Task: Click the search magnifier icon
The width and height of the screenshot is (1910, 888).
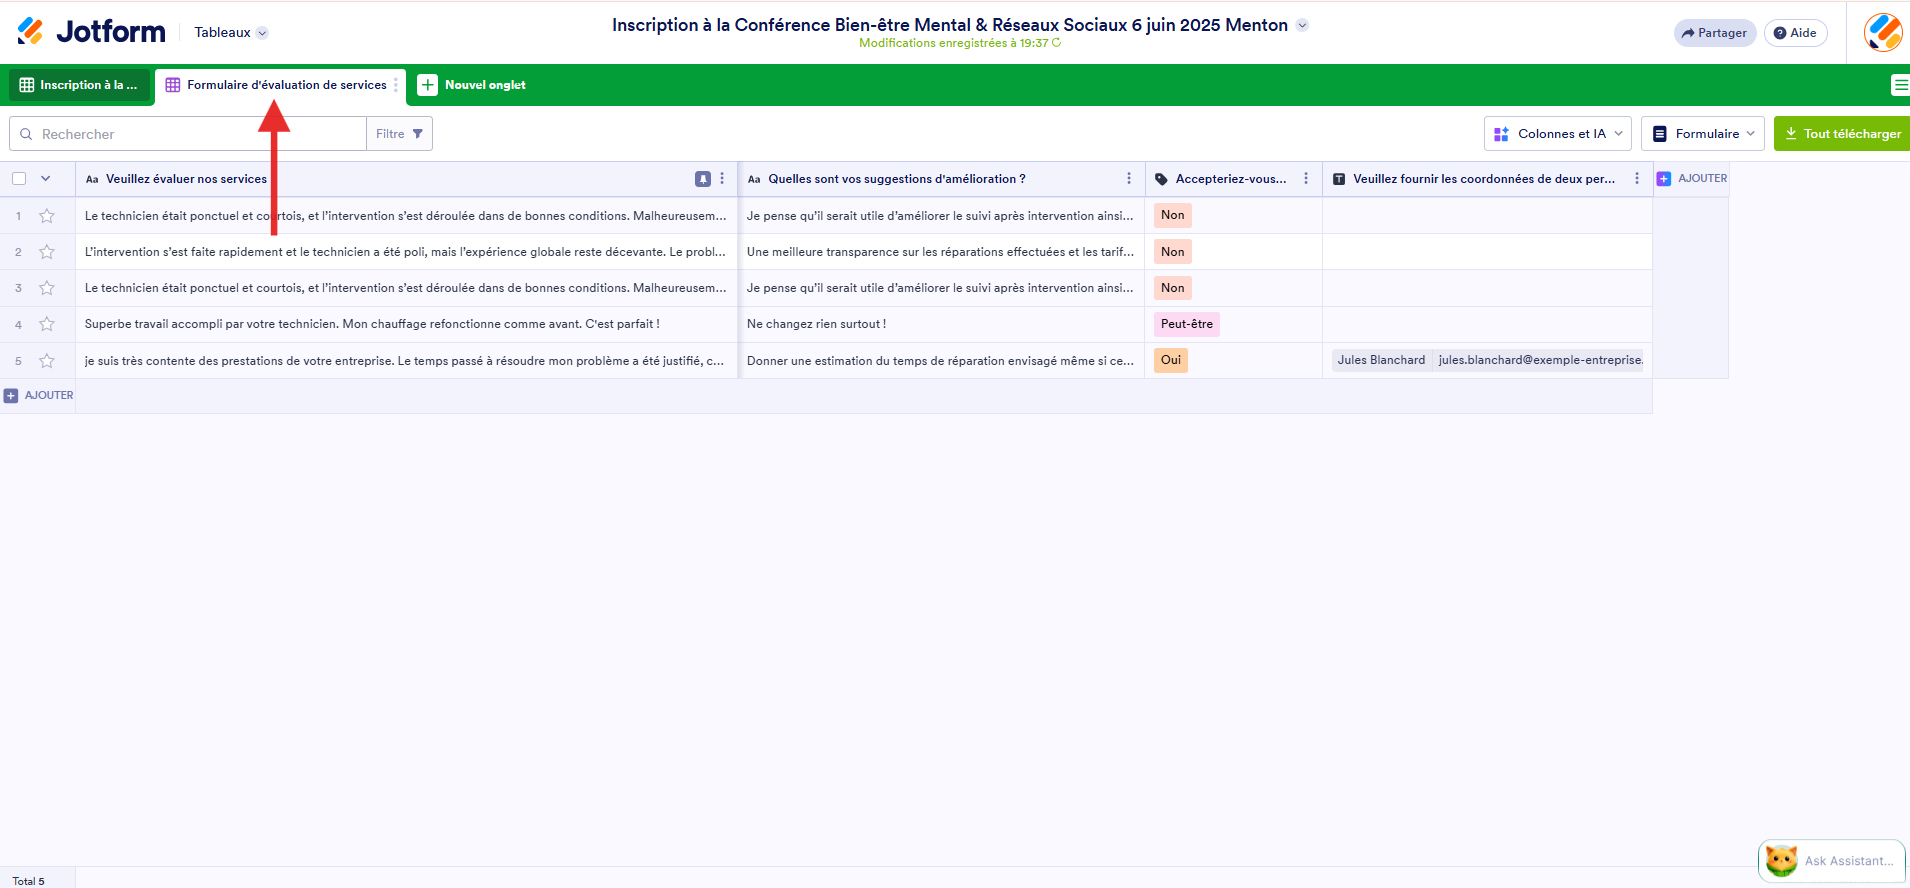Action: pos(26,134)
